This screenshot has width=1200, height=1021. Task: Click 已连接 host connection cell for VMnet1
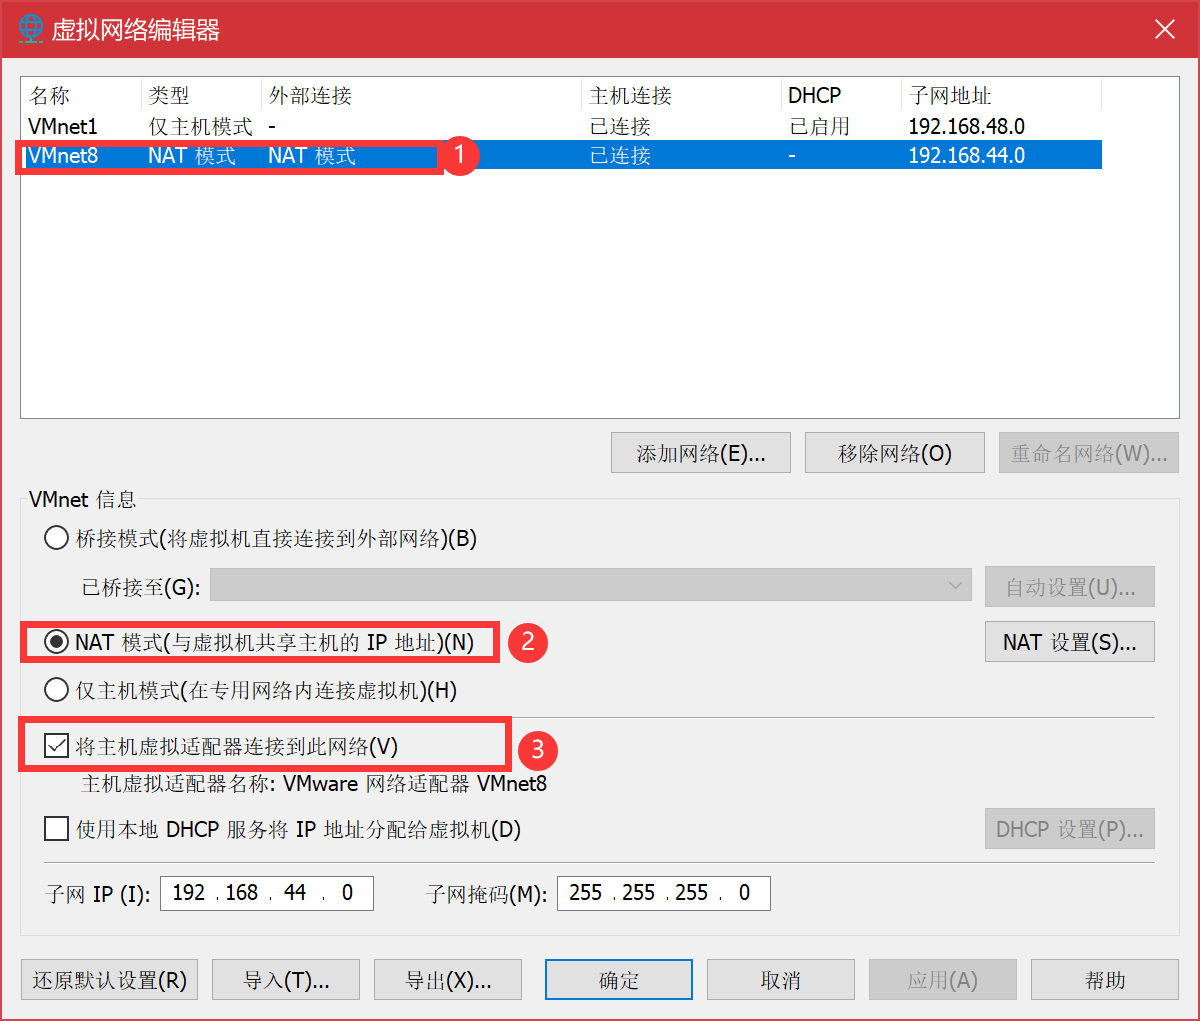(x=620, y=126)
